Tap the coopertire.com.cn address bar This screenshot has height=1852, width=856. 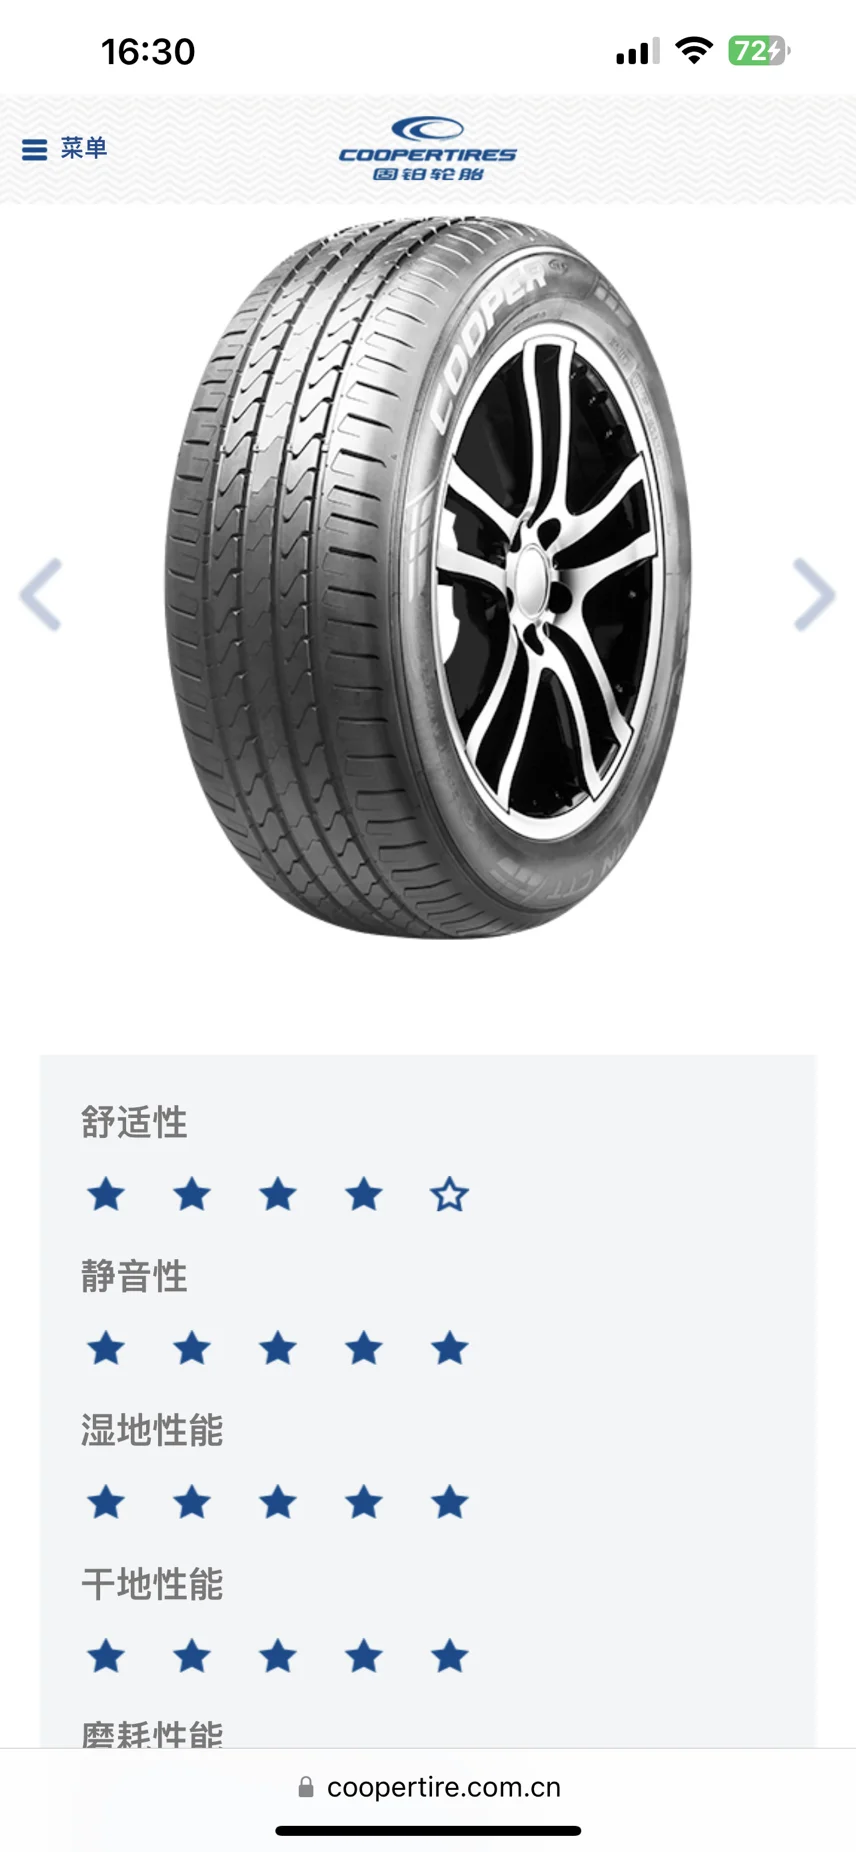pyautogui.click(x=429, y=1787)
